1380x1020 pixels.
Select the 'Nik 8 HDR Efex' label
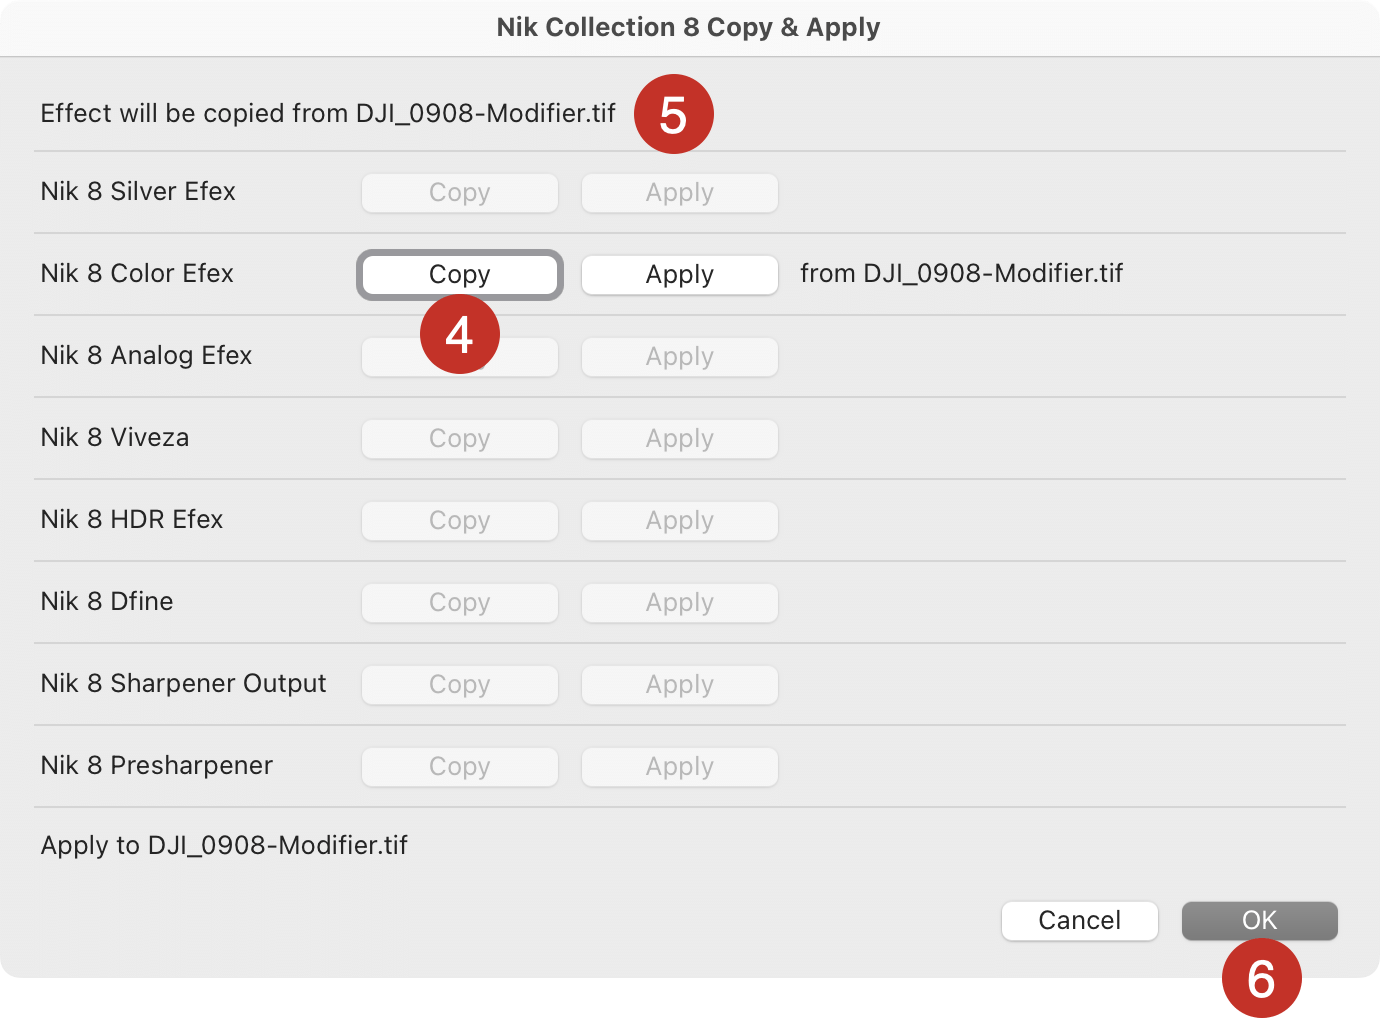pyautogui.click(x=132, y=519)
